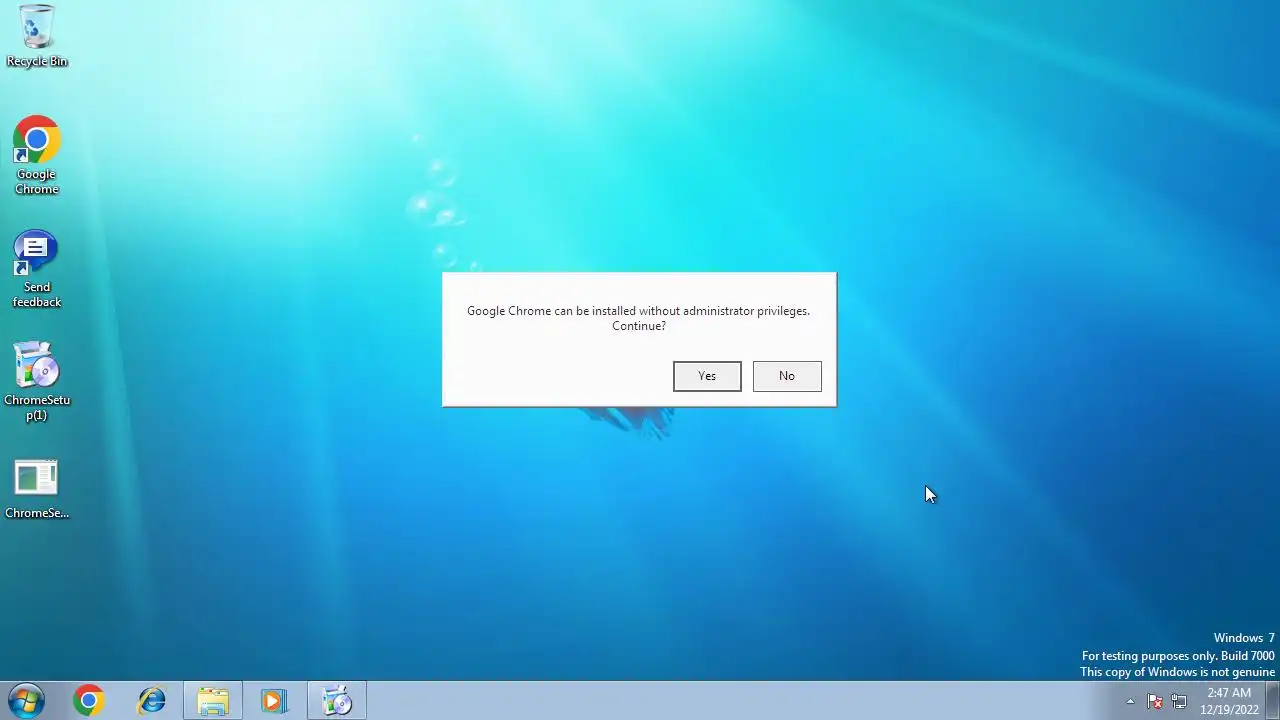Screen dimensions: 1280x720
Task: Open the network status tray icon
Action: [x=1179, y=701]
